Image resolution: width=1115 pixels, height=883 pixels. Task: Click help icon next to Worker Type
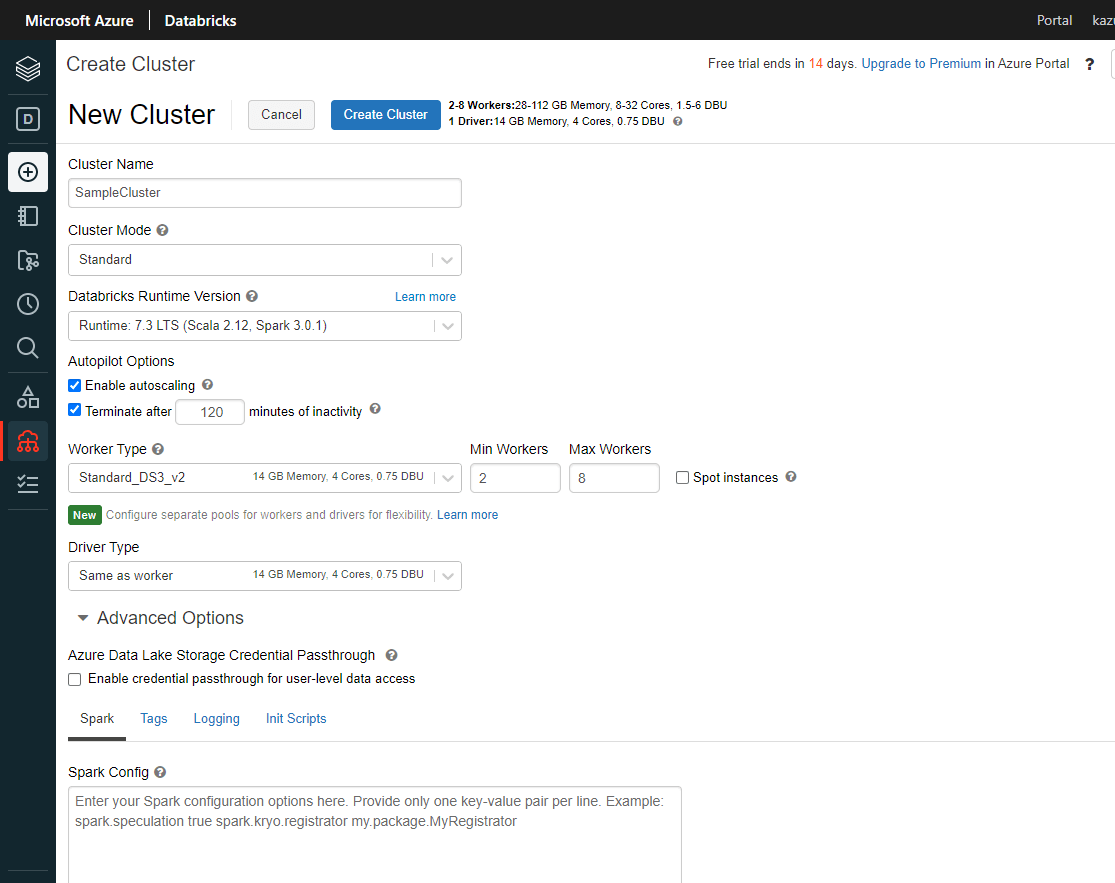point(158,449)
